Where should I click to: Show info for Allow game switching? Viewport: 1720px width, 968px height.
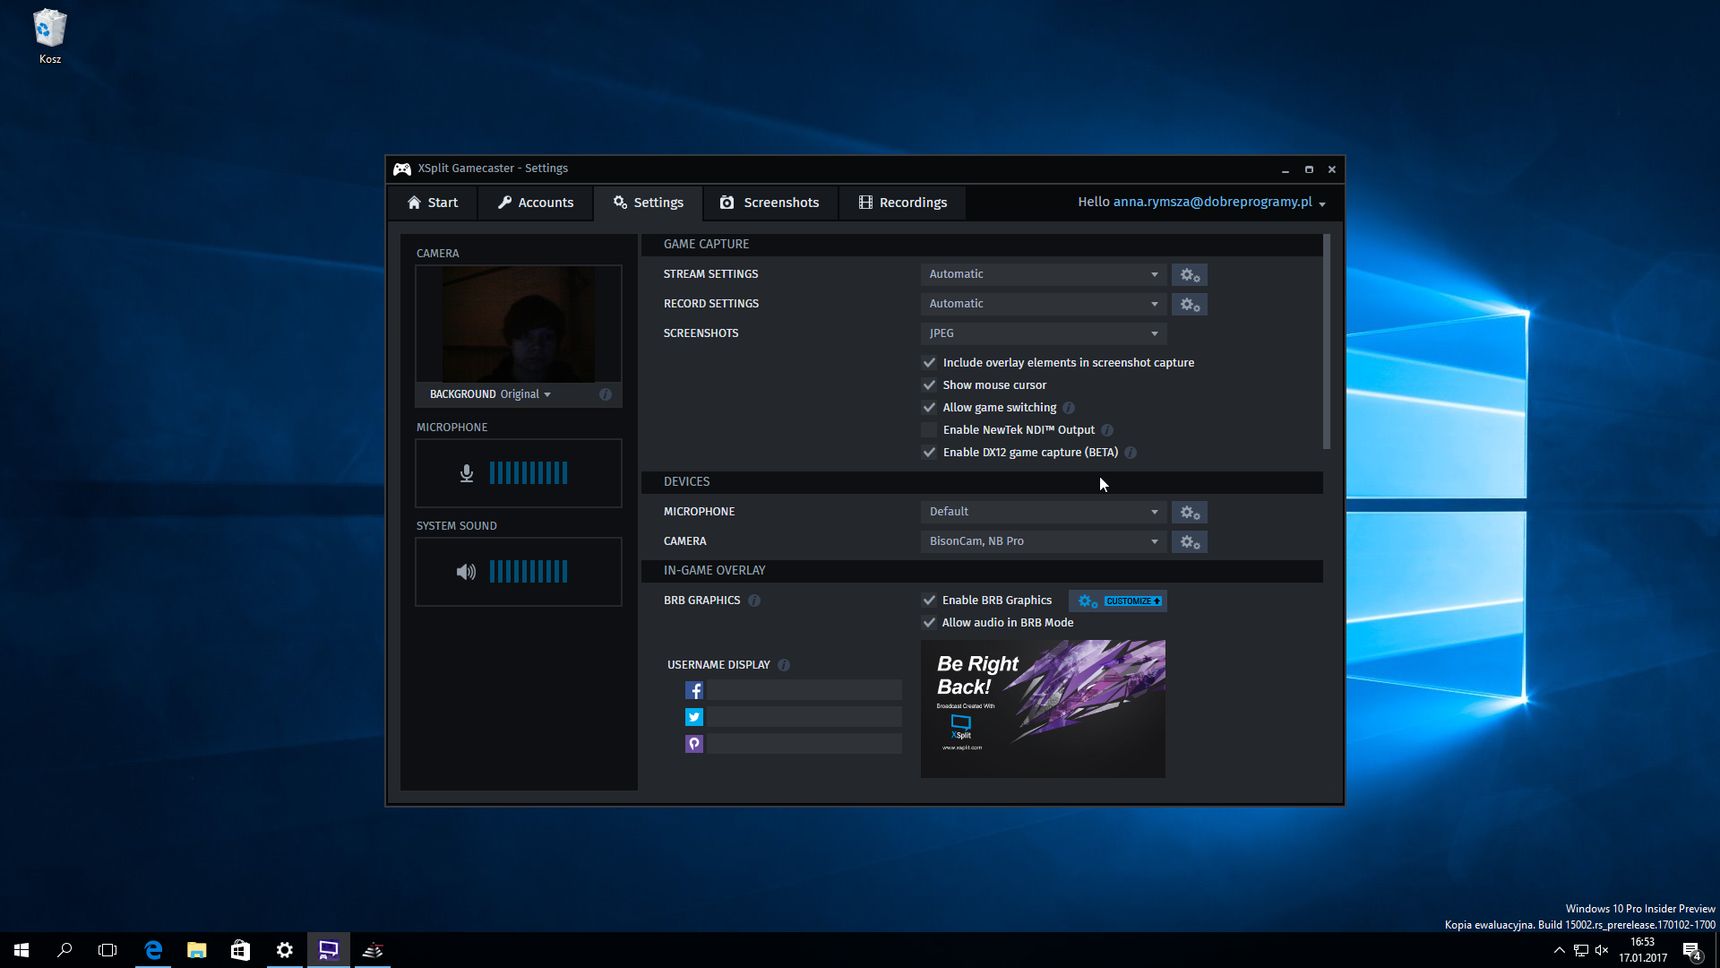point(1069,408)
